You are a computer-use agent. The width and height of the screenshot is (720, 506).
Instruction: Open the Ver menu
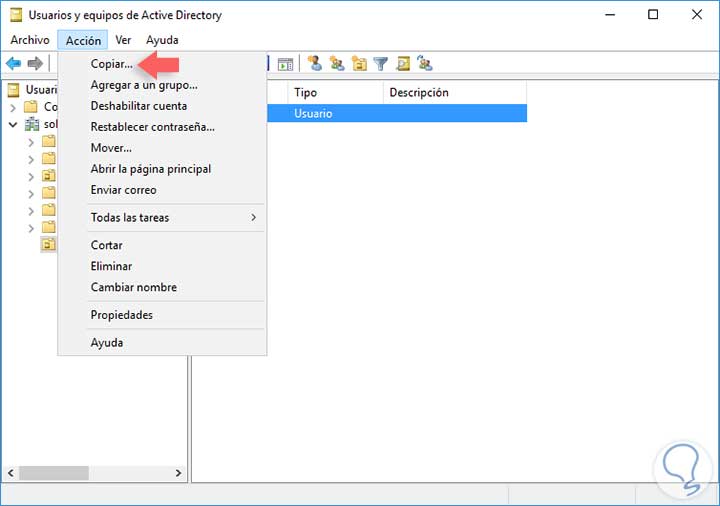click(123, 40)
